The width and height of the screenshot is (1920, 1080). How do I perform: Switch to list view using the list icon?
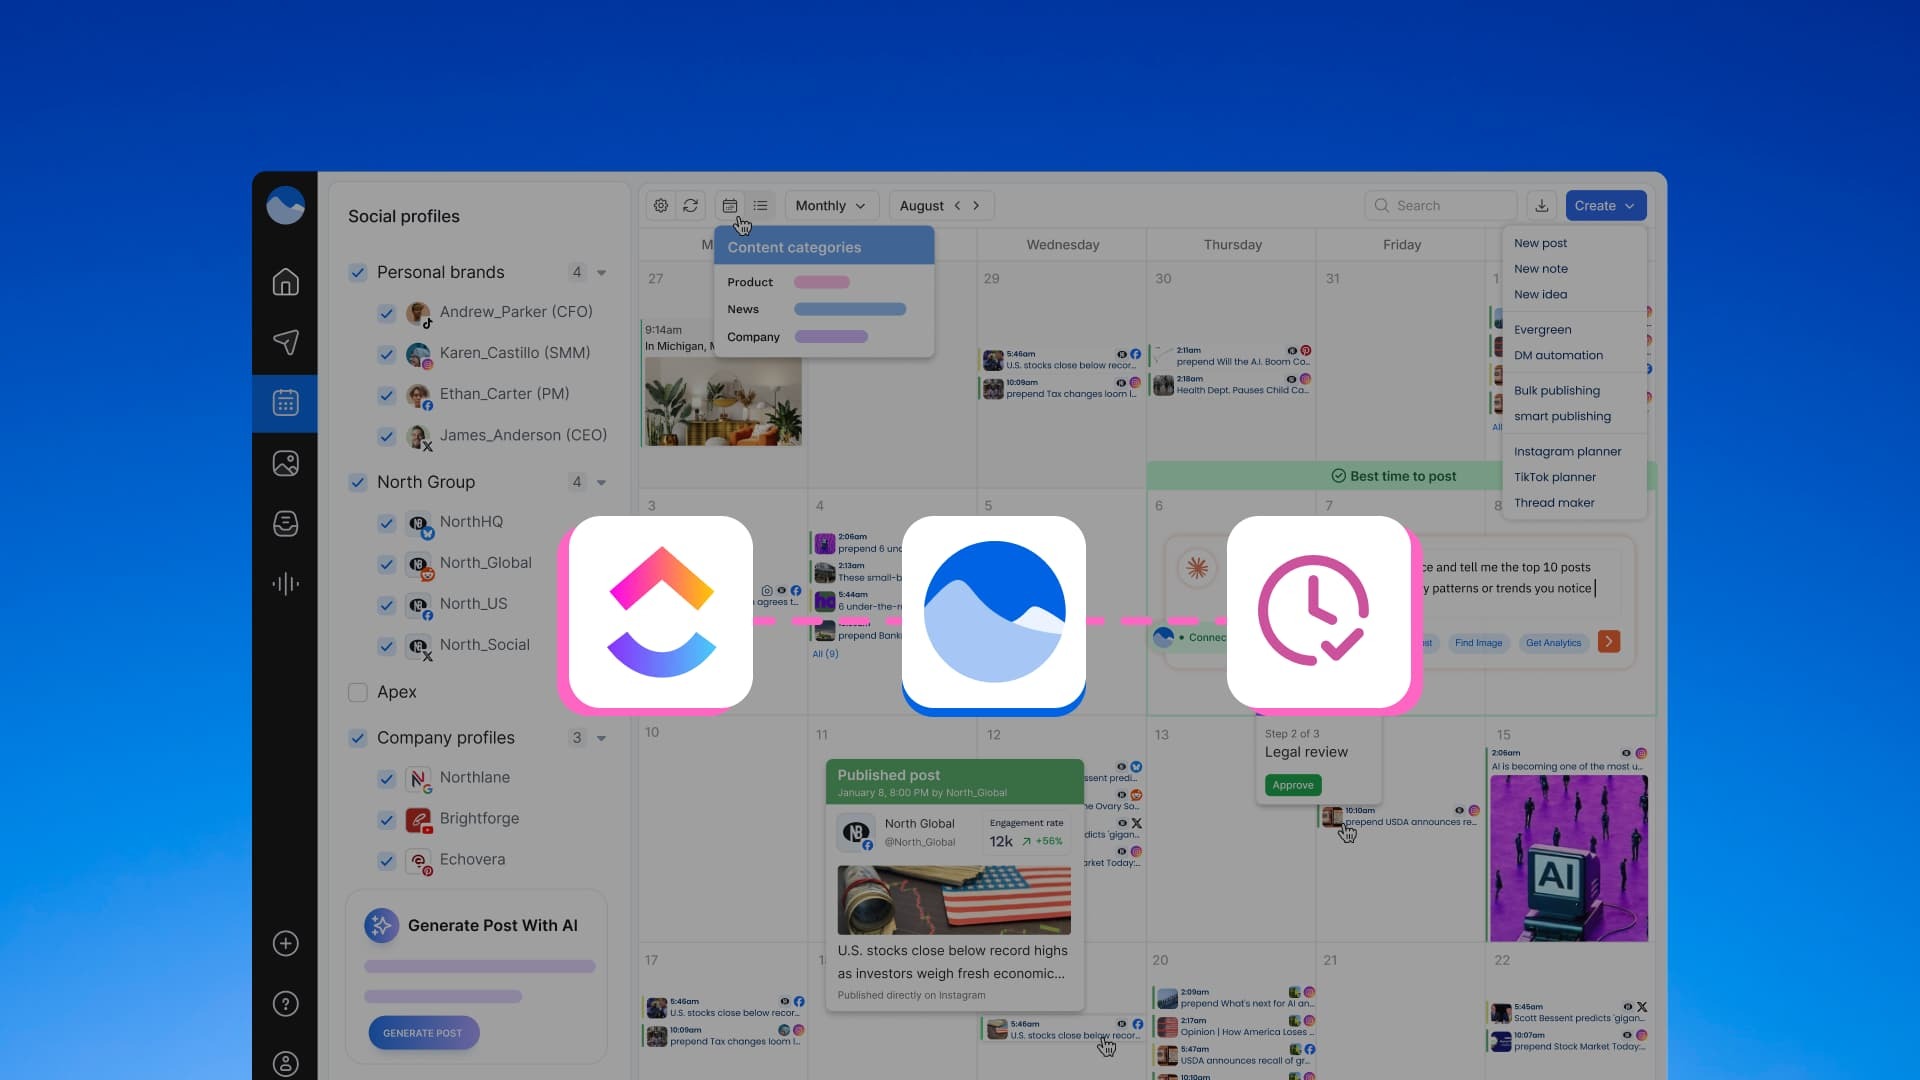(x=761, y=205)
